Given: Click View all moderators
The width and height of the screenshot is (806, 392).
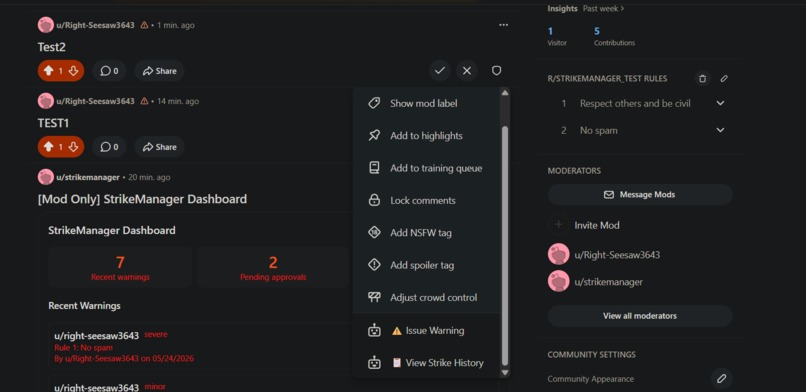Looking at the screenshot, I should [640, 316].
